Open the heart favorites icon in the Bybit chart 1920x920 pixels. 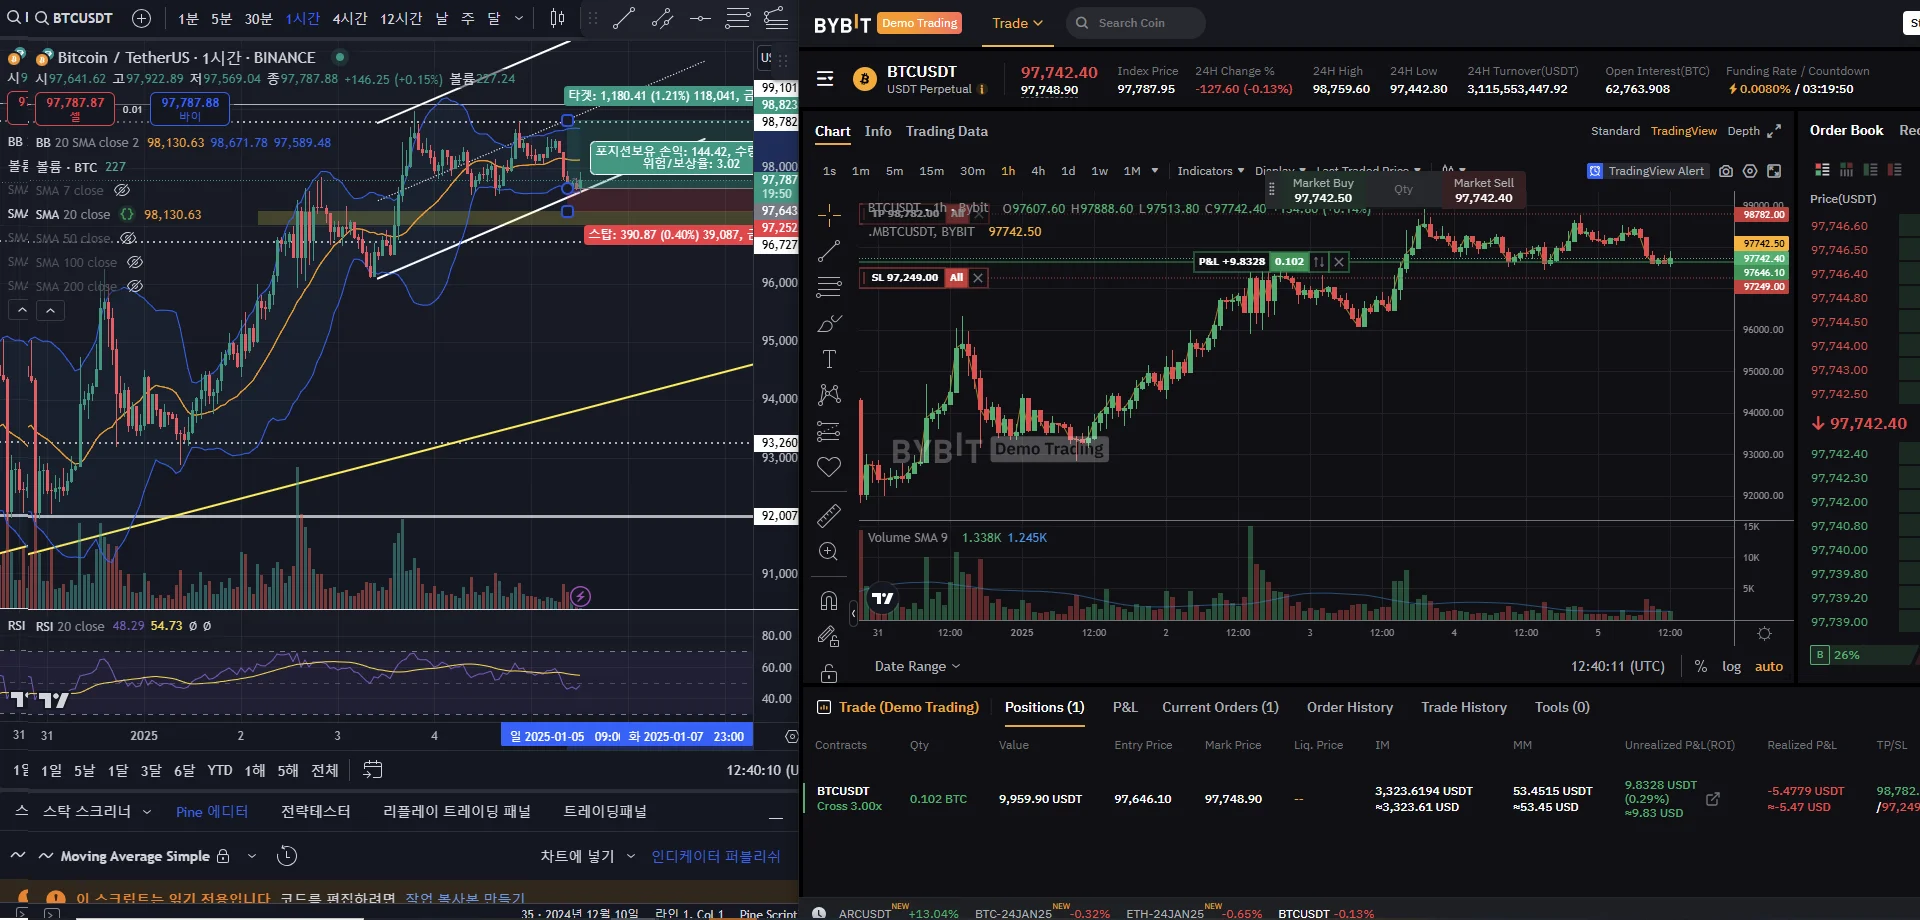point(829,467)
